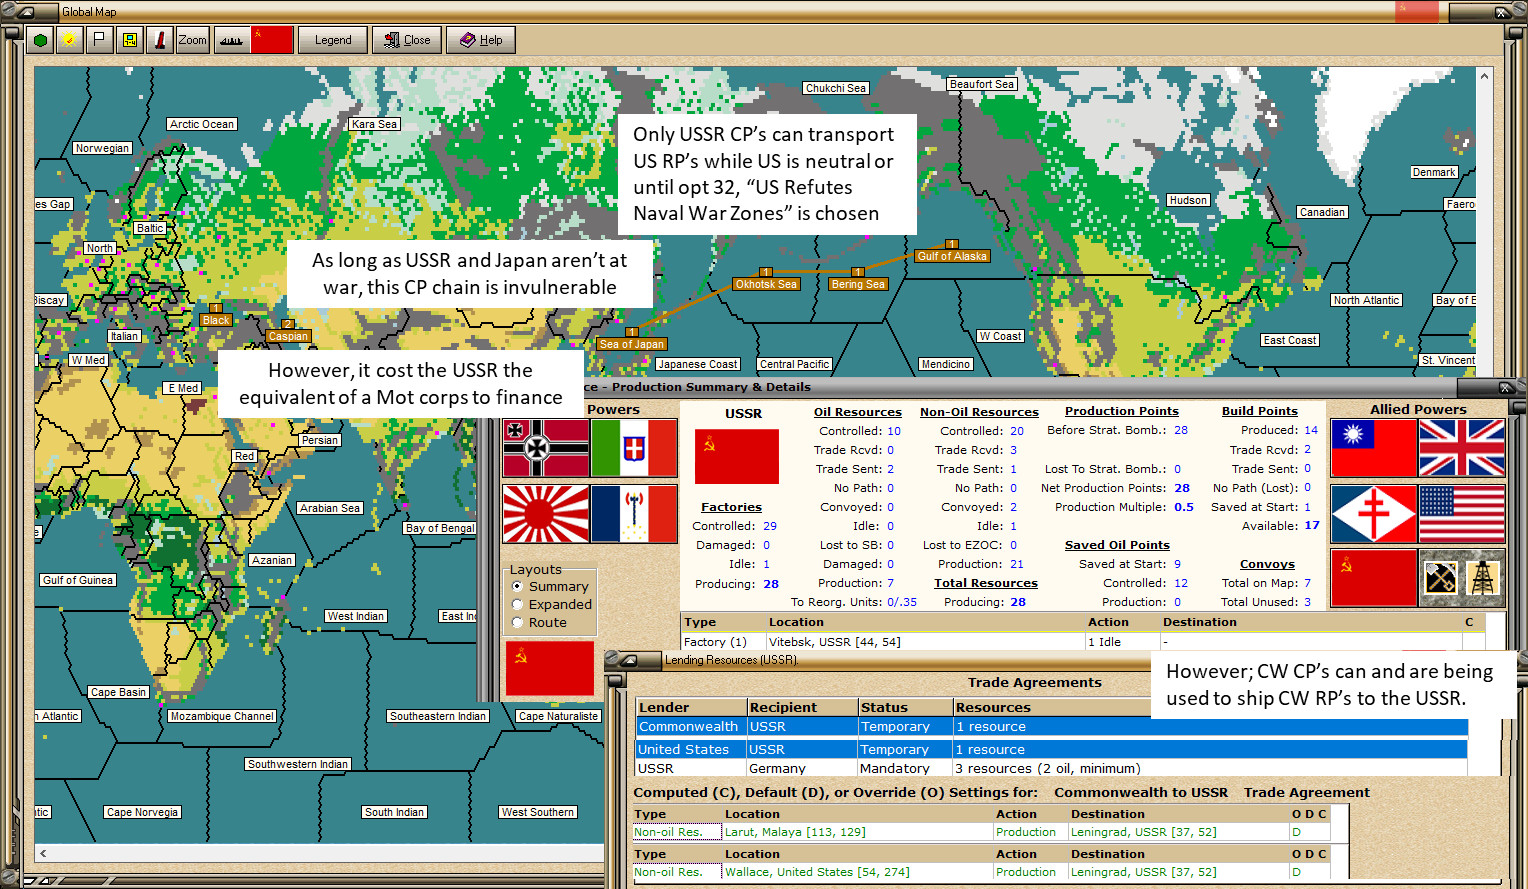Click the pickaxe non-oil resources icon
Viewport: 1528px width, 889px height.
click(x=1440, y=577)
